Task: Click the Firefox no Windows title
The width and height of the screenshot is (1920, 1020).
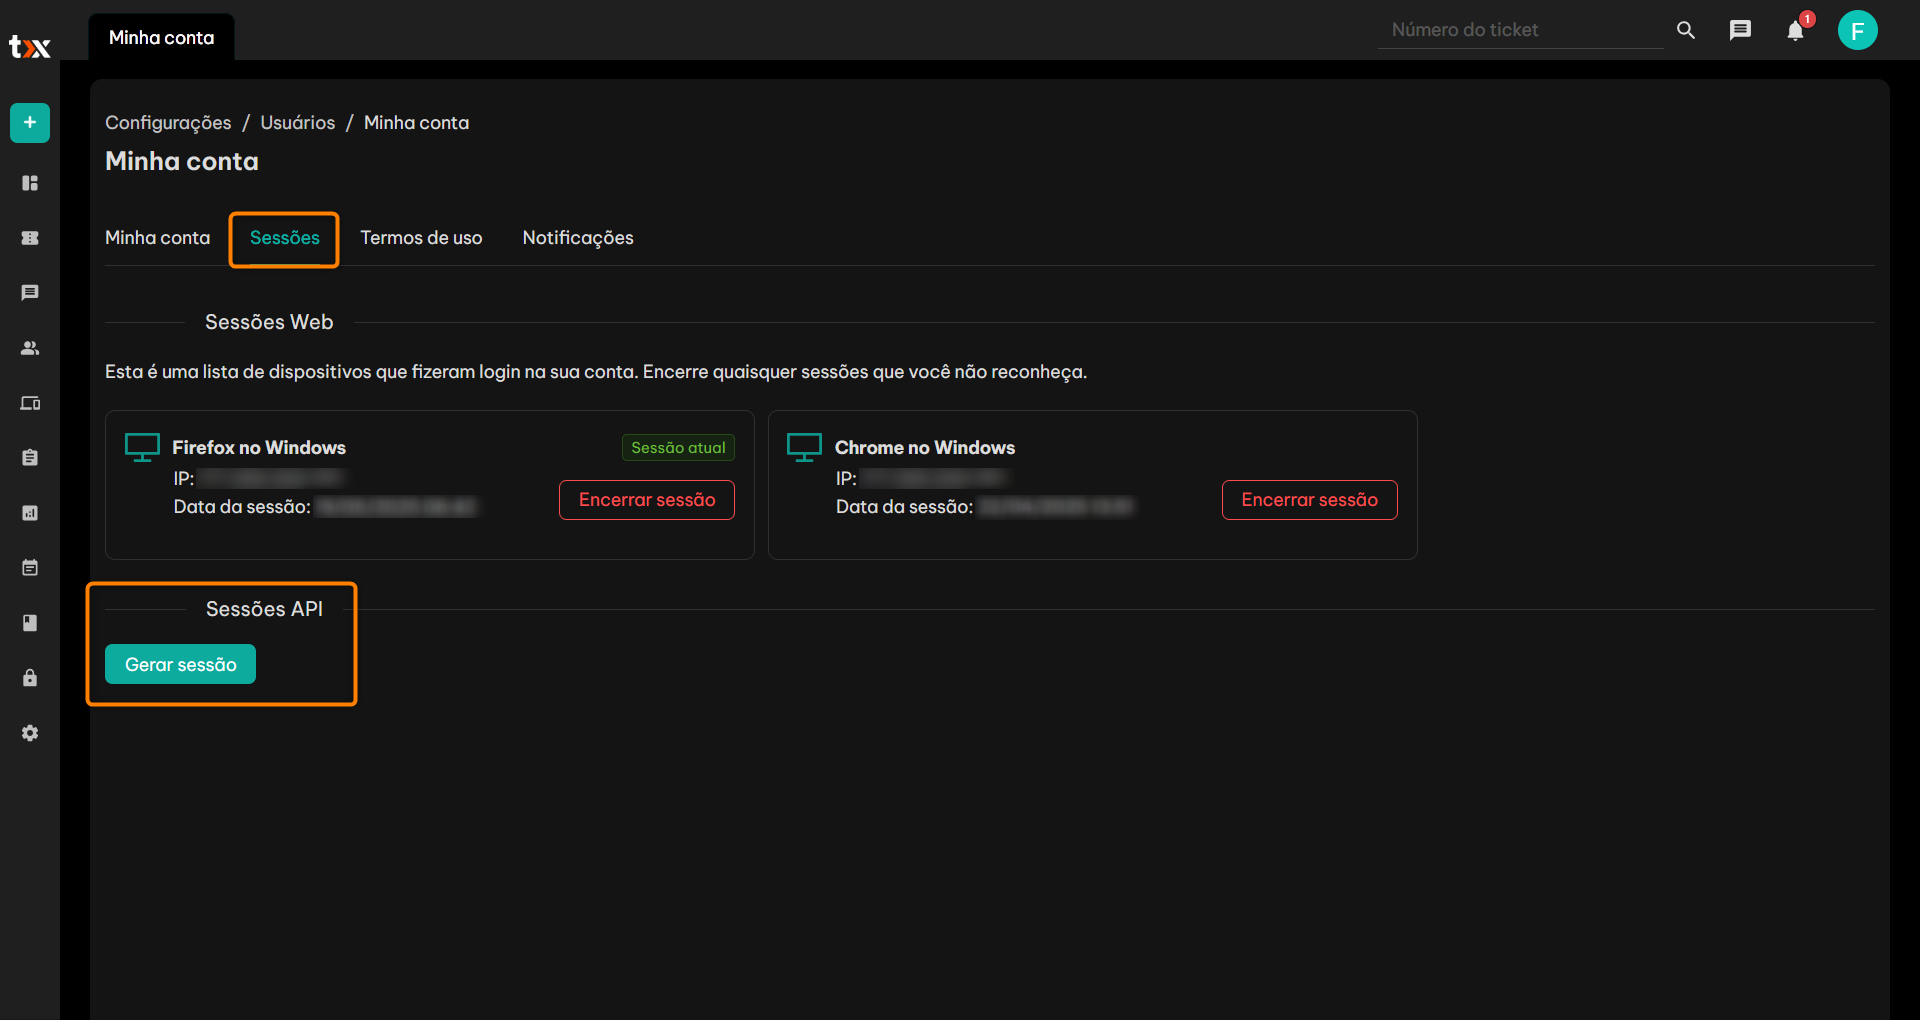Action: point(259,448)
